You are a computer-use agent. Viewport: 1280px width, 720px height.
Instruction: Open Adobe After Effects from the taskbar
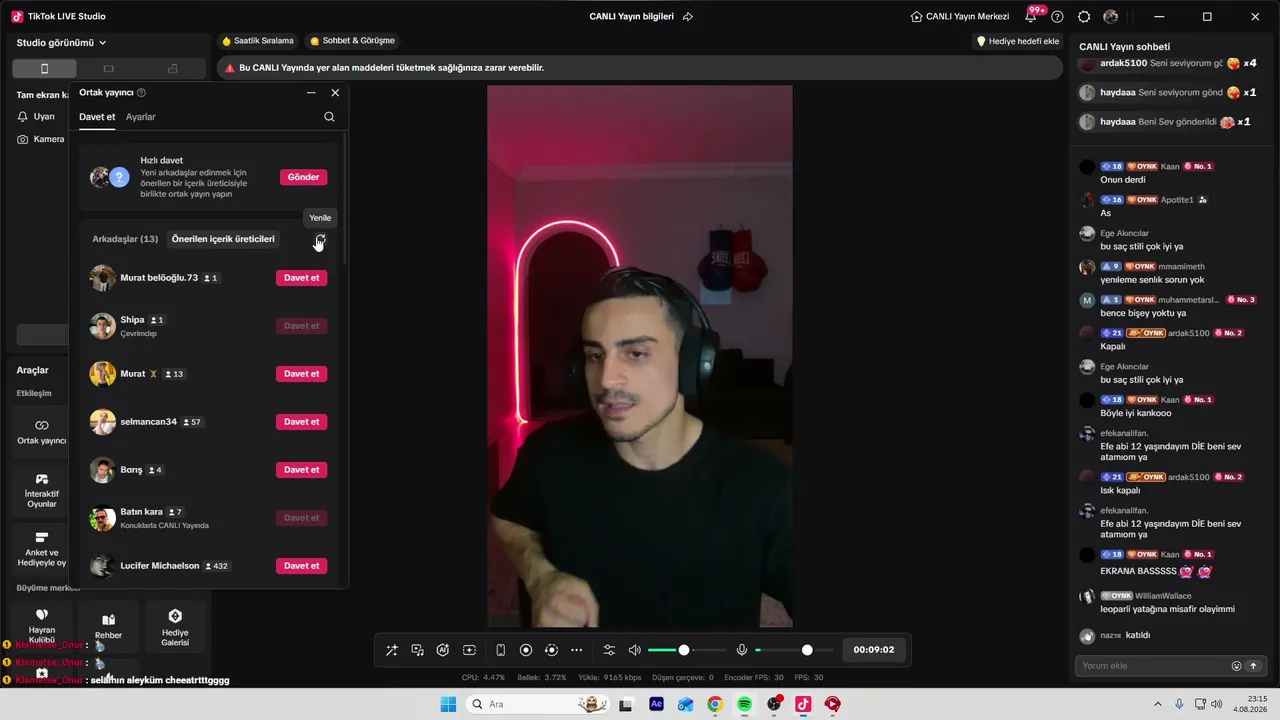point(656,704)
